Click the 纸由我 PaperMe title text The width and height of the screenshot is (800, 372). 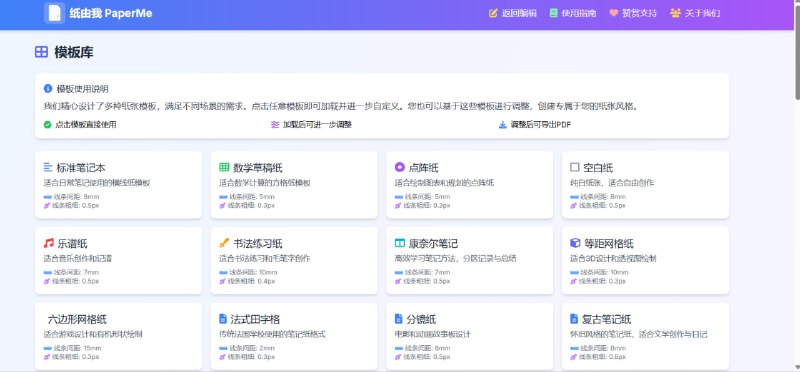(x=111, y=13)
